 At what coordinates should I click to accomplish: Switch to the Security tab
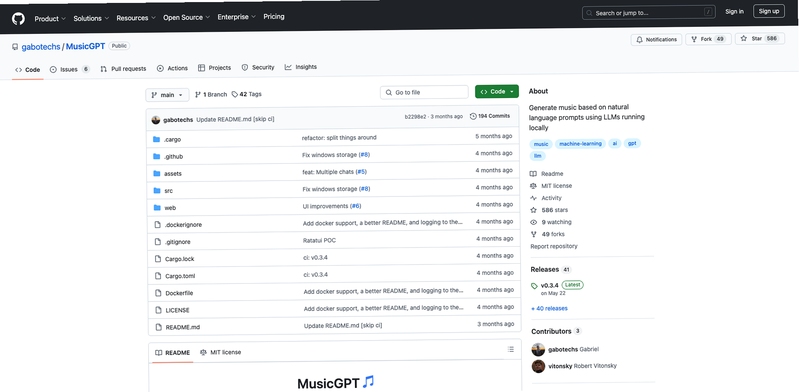(258, 67)
